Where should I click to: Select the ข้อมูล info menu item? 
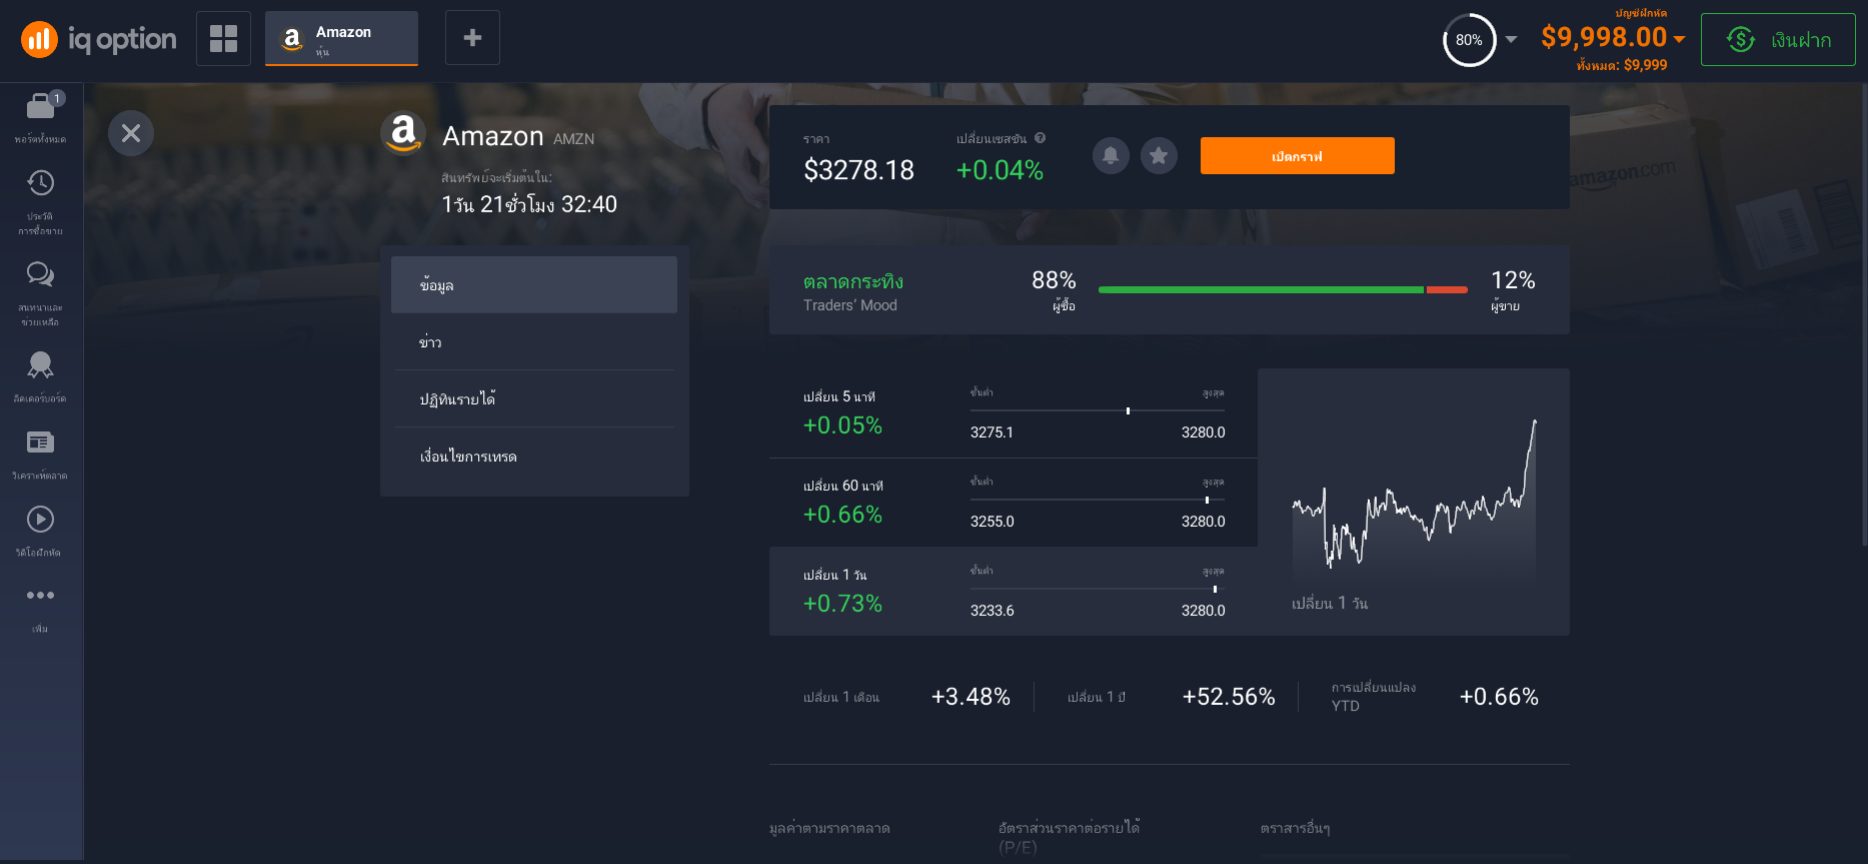click(534, 285)
